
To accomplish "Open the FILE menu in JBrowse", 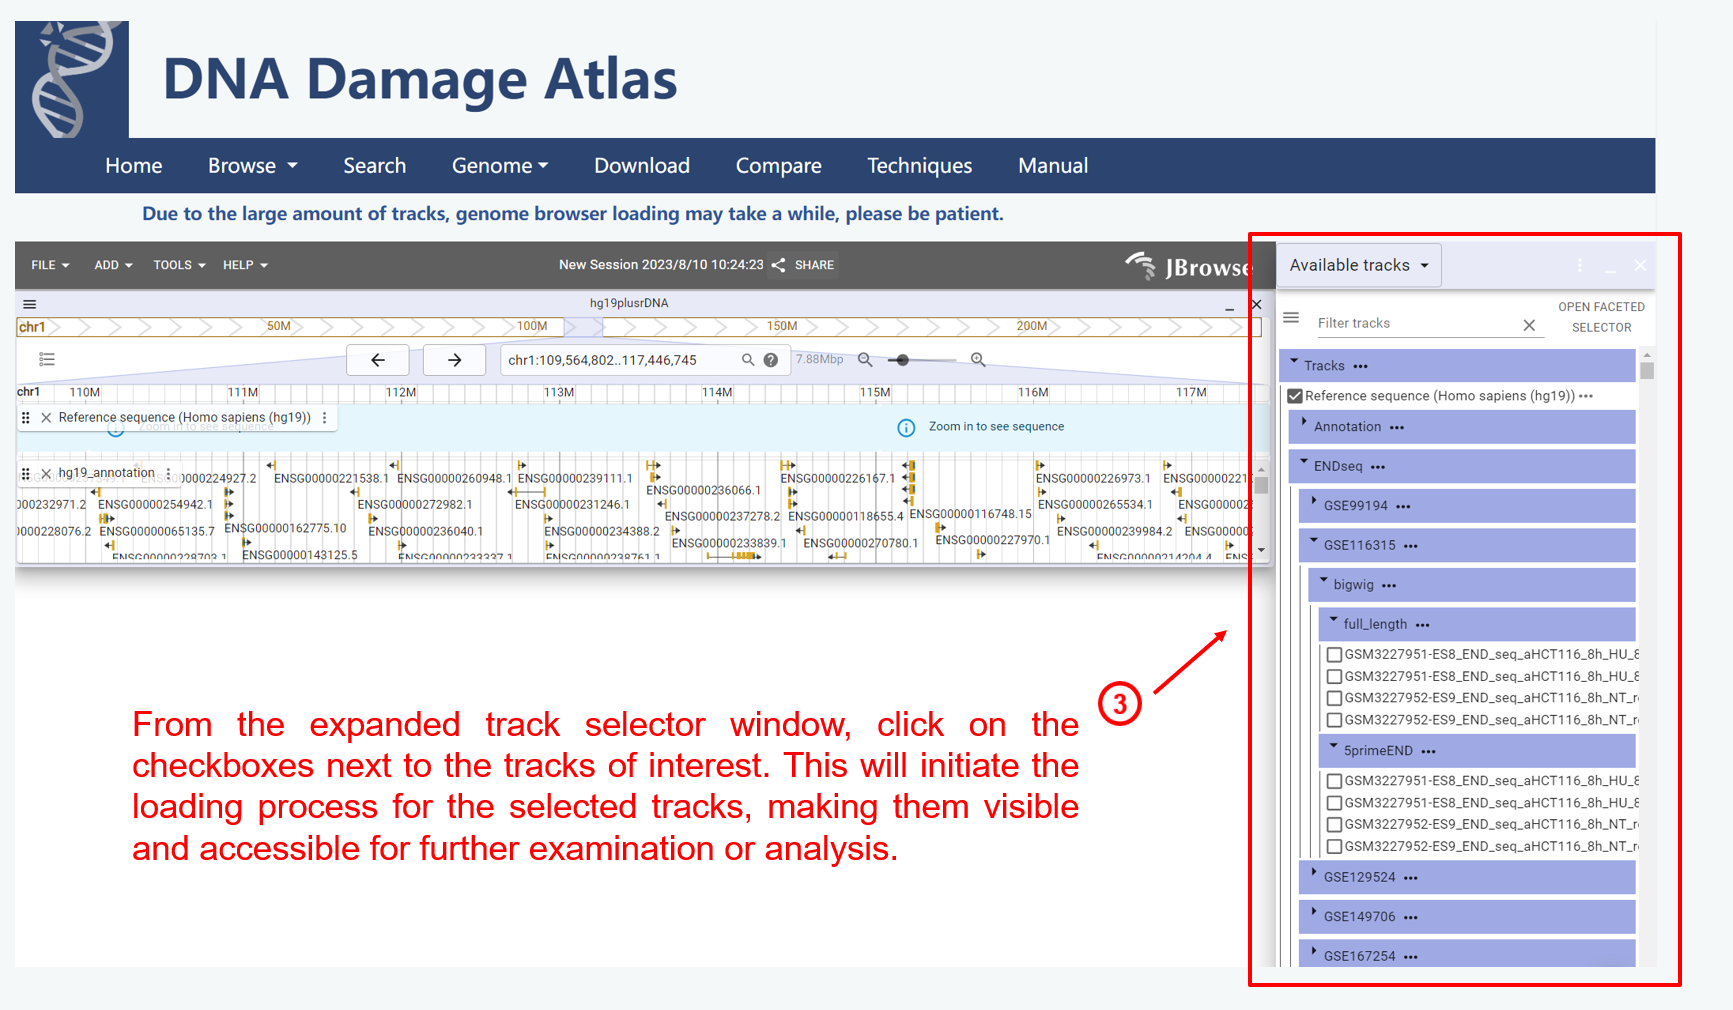I will pyautogui.click(x=50, y=265).
